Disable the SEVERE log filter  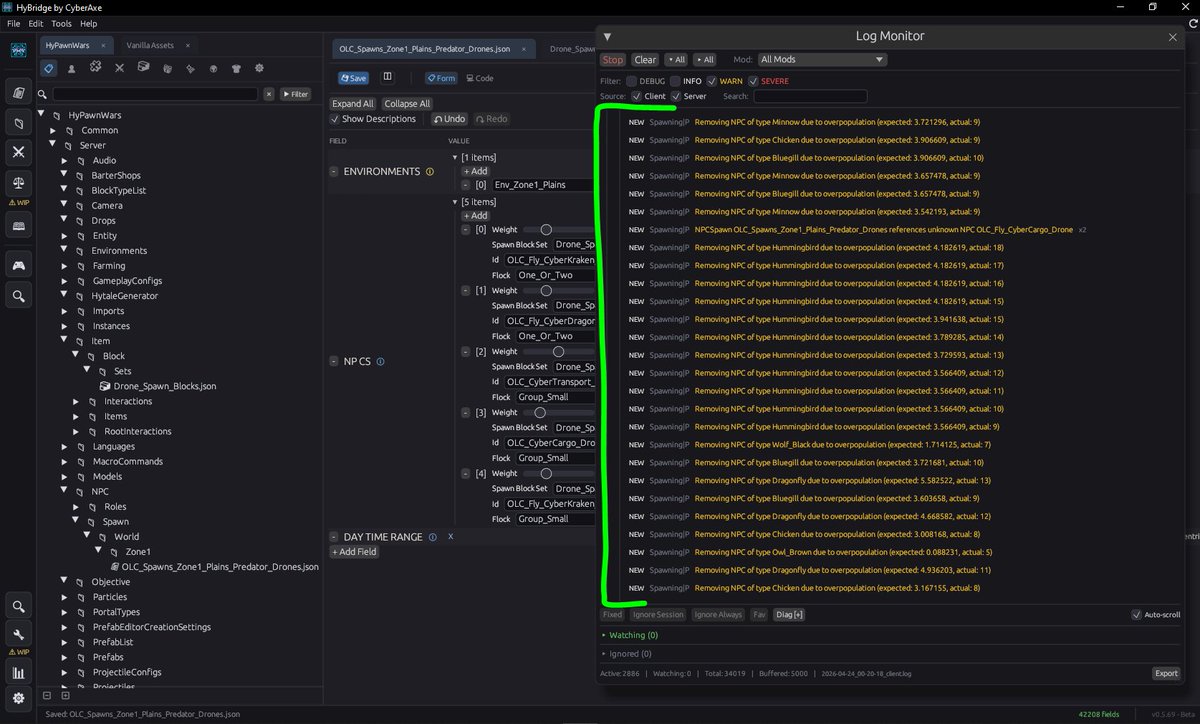(753, 81)
